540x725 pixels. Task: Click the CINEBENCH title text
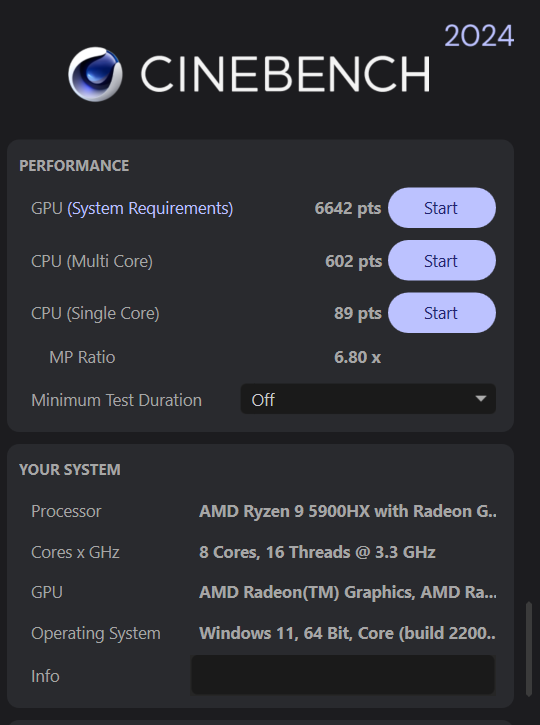pyautogui.click(x=286, y=74)
